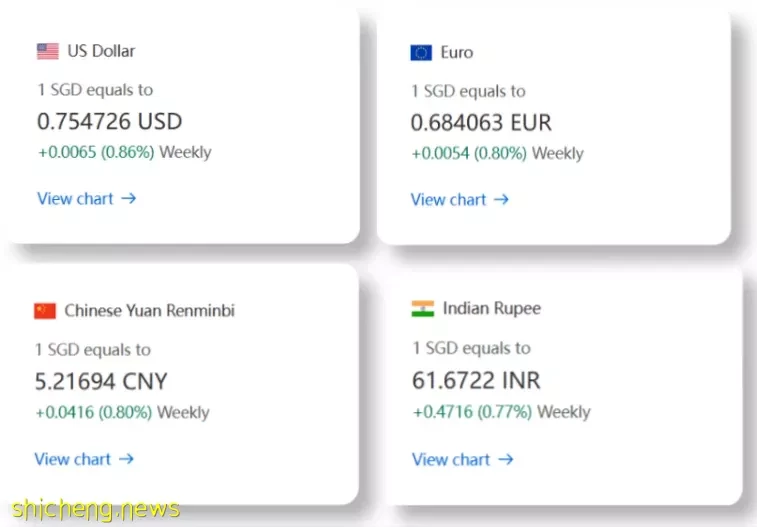Click the India flag icon
Screen dimensions: 757x527
click(423, 309)
